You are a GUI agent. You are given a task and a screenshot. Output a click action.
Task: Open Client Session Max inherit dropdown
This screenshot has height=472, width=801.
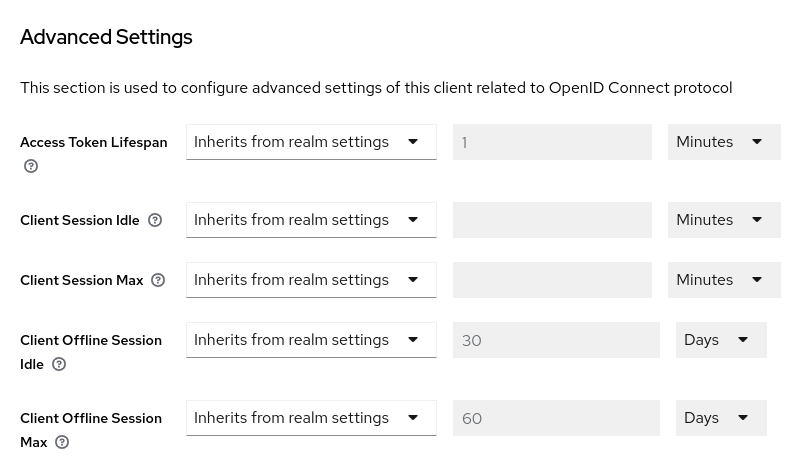311,280
